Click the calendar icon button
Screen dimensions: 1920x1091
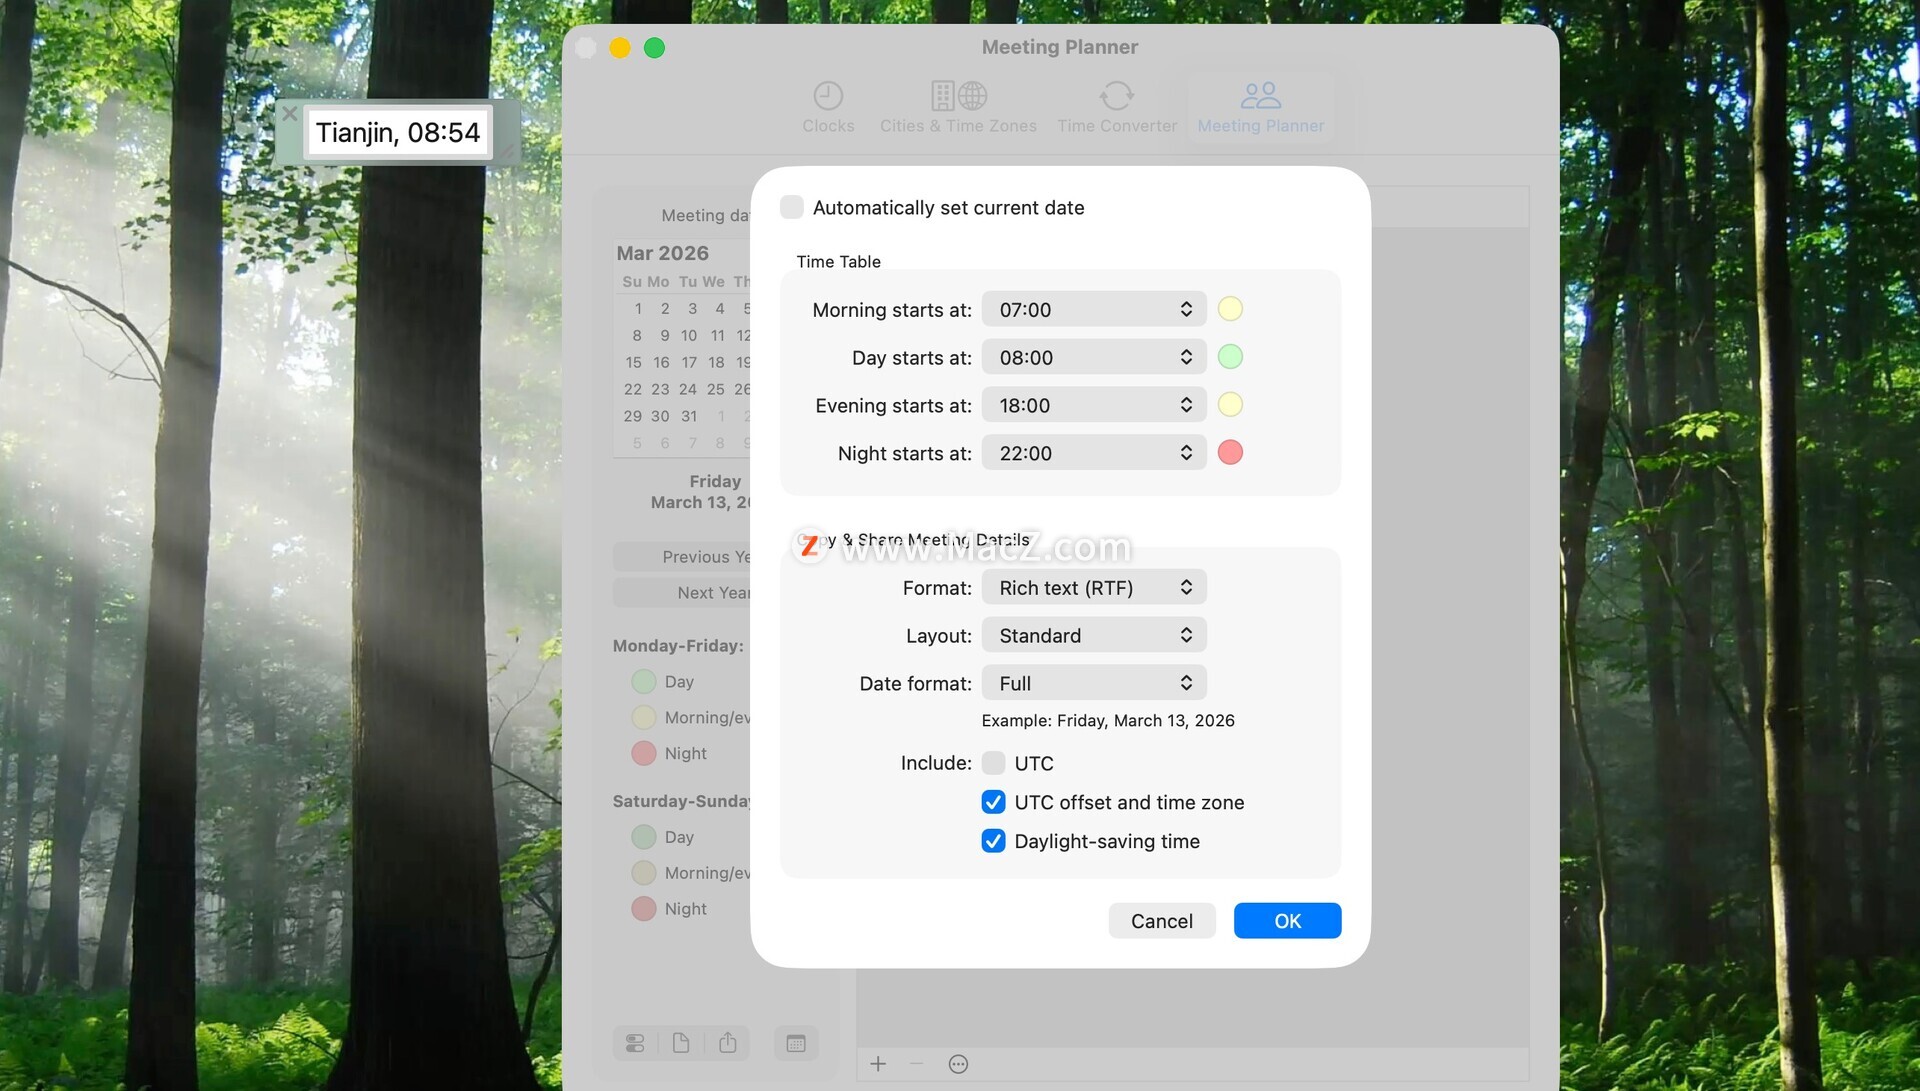[796, 1043]
